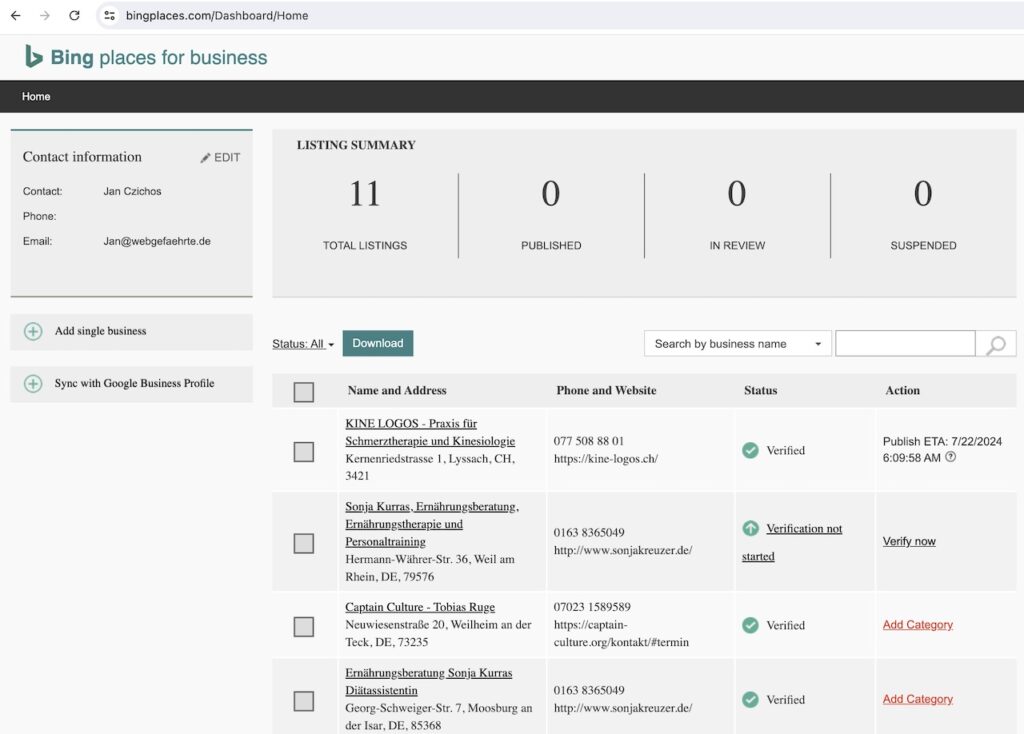Click the browser forward arrow
The height and width of the screenshot is (734, 1024).
pos(44,15)
